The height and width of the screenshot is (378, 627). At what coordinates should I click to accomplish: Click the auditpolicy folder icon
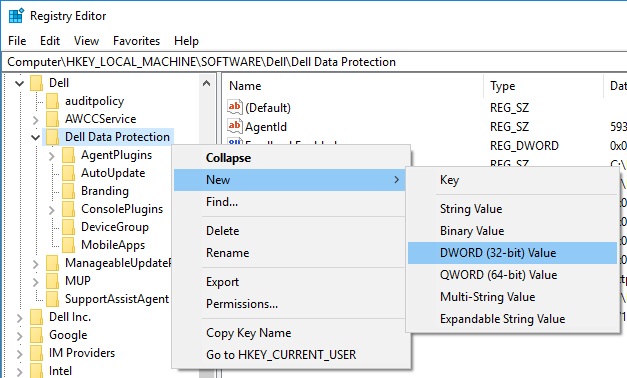[52, 101]
